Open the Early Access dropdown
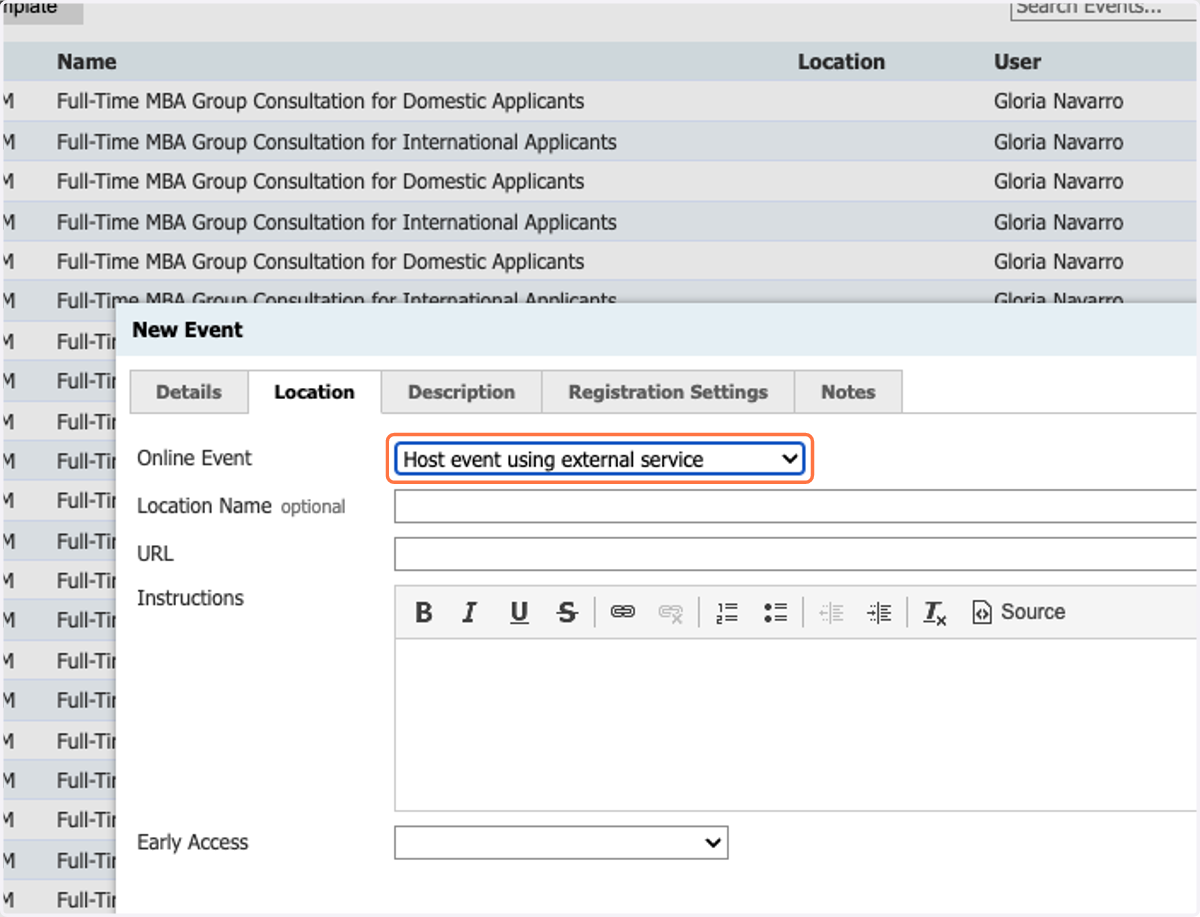This screenshot has width=1200, height=917. tap(561, 842)
